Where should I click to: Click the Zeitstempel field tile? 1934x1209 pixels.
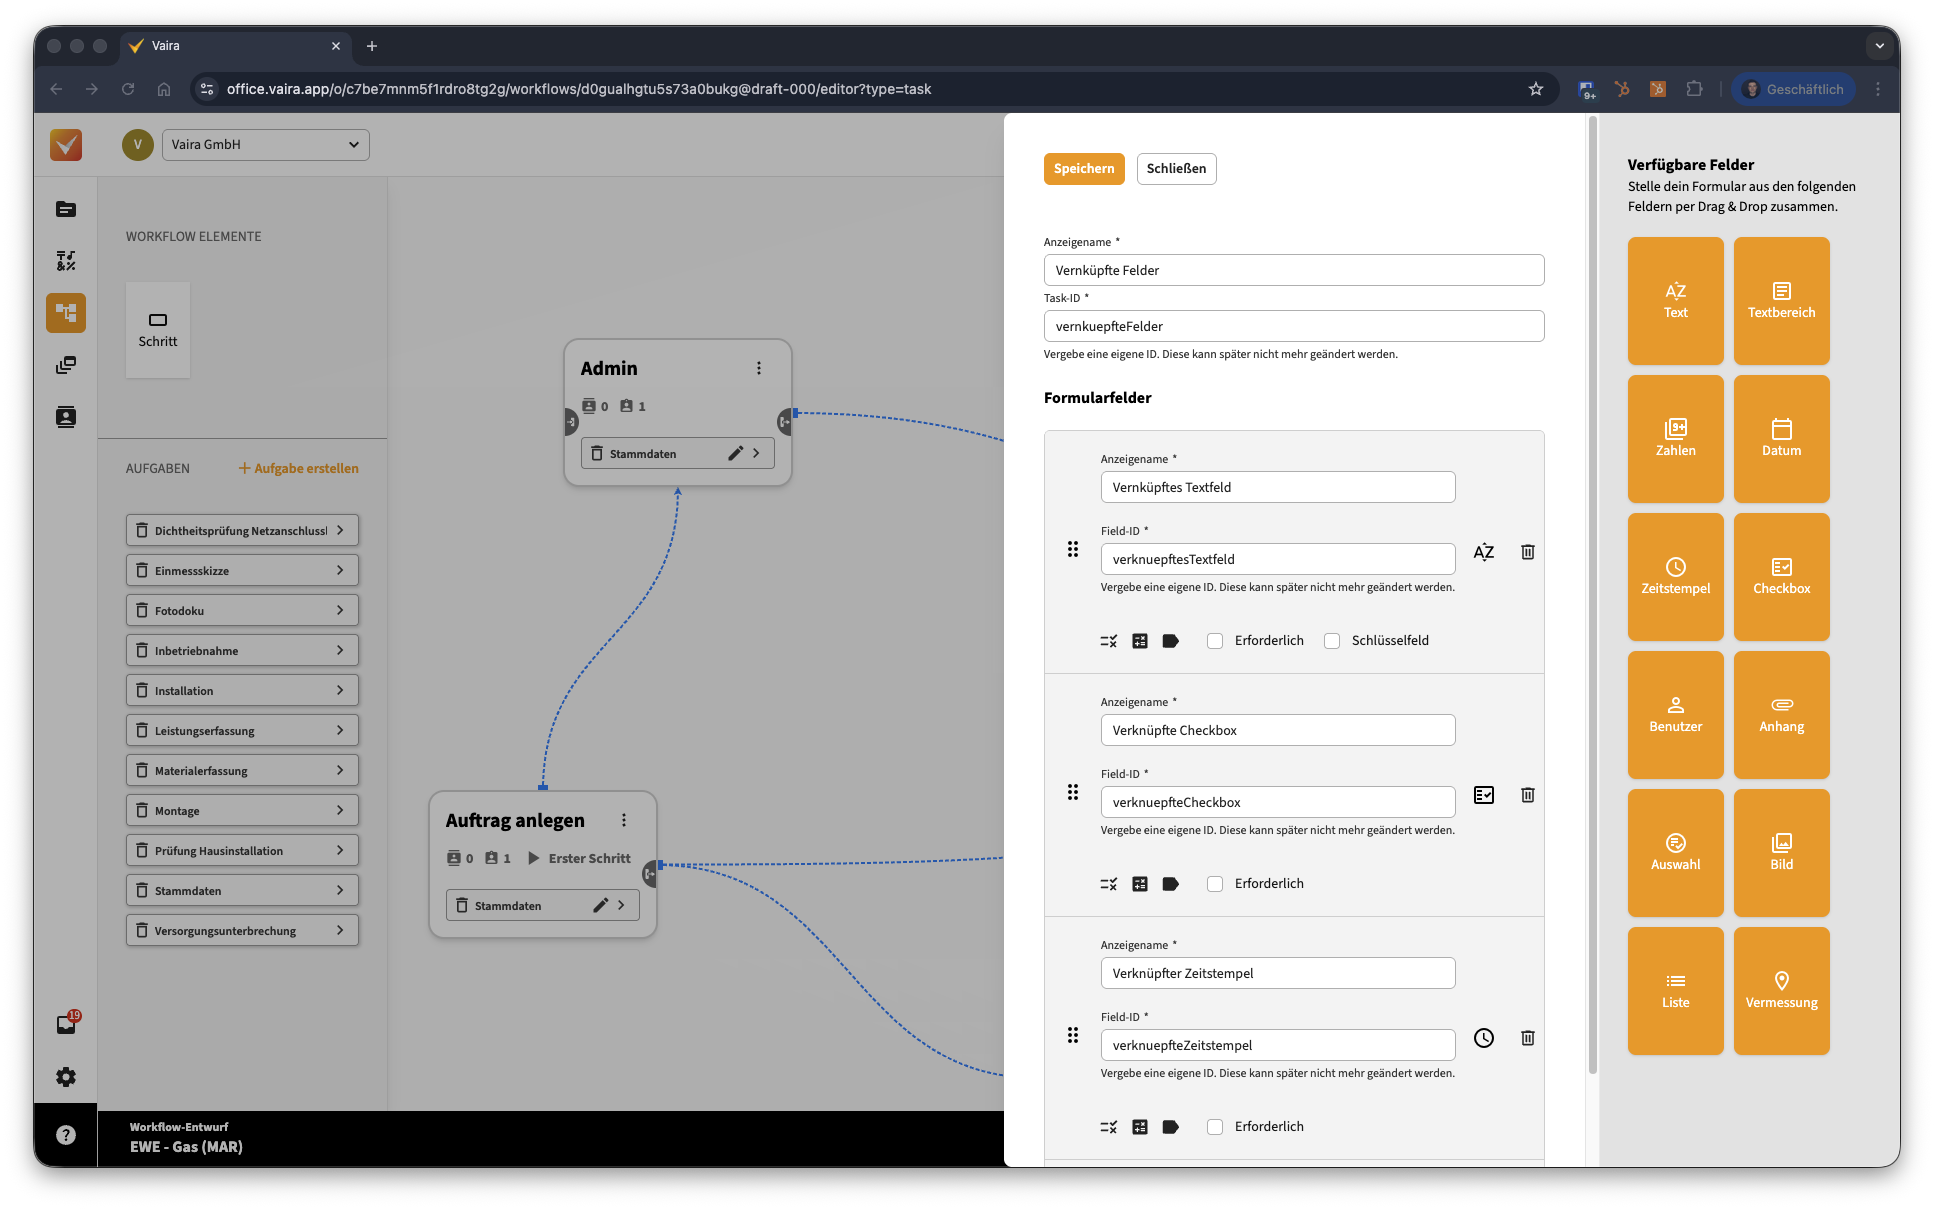tap(1675, 576)
